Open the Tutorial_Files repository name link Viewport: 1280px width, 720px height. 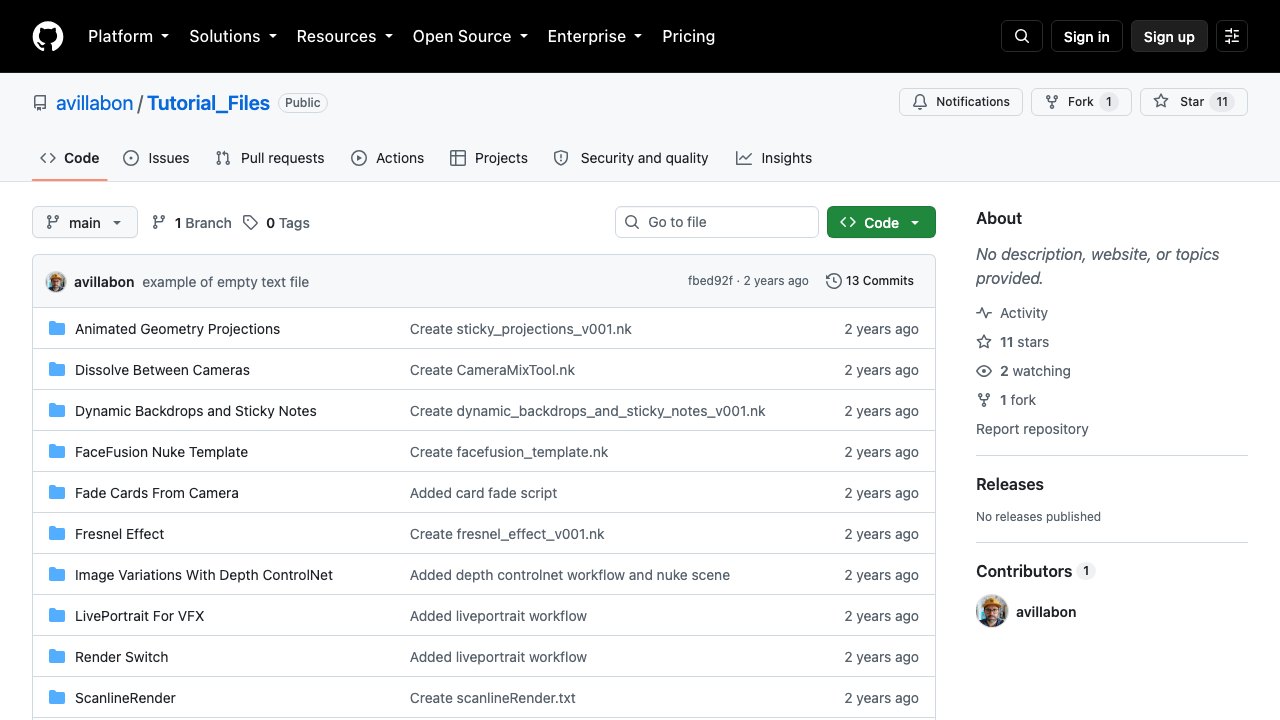click(209, 103)
